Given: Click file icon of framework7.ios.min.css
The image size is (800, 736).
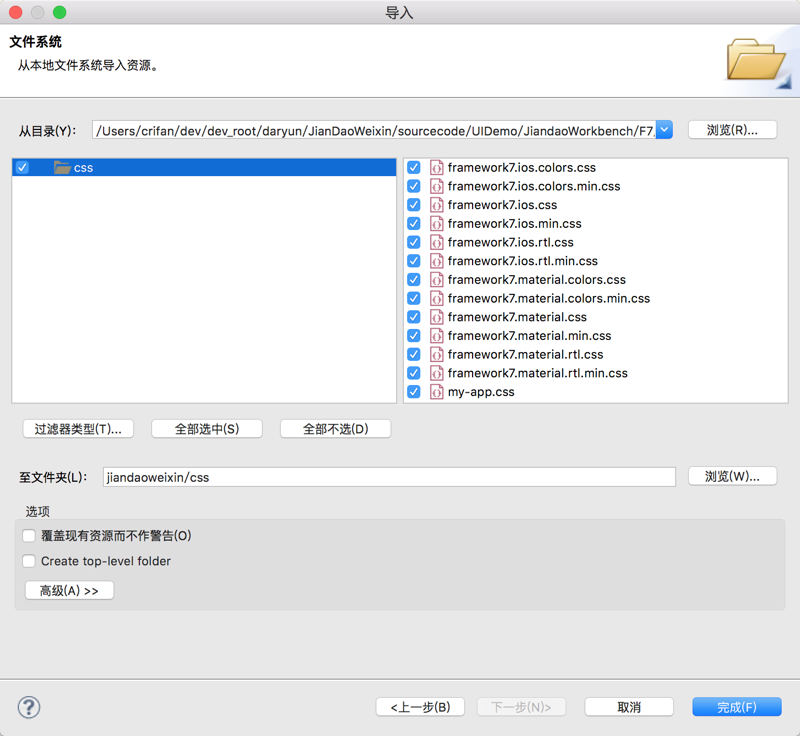Looking at the screenshot, I should [436, 223].
